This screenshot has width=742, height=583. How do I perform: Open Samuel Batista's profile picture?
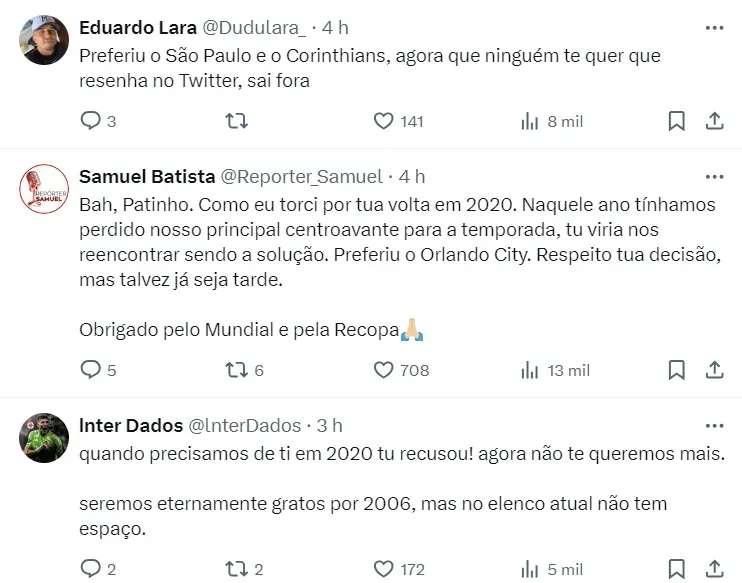coord(45,189)
